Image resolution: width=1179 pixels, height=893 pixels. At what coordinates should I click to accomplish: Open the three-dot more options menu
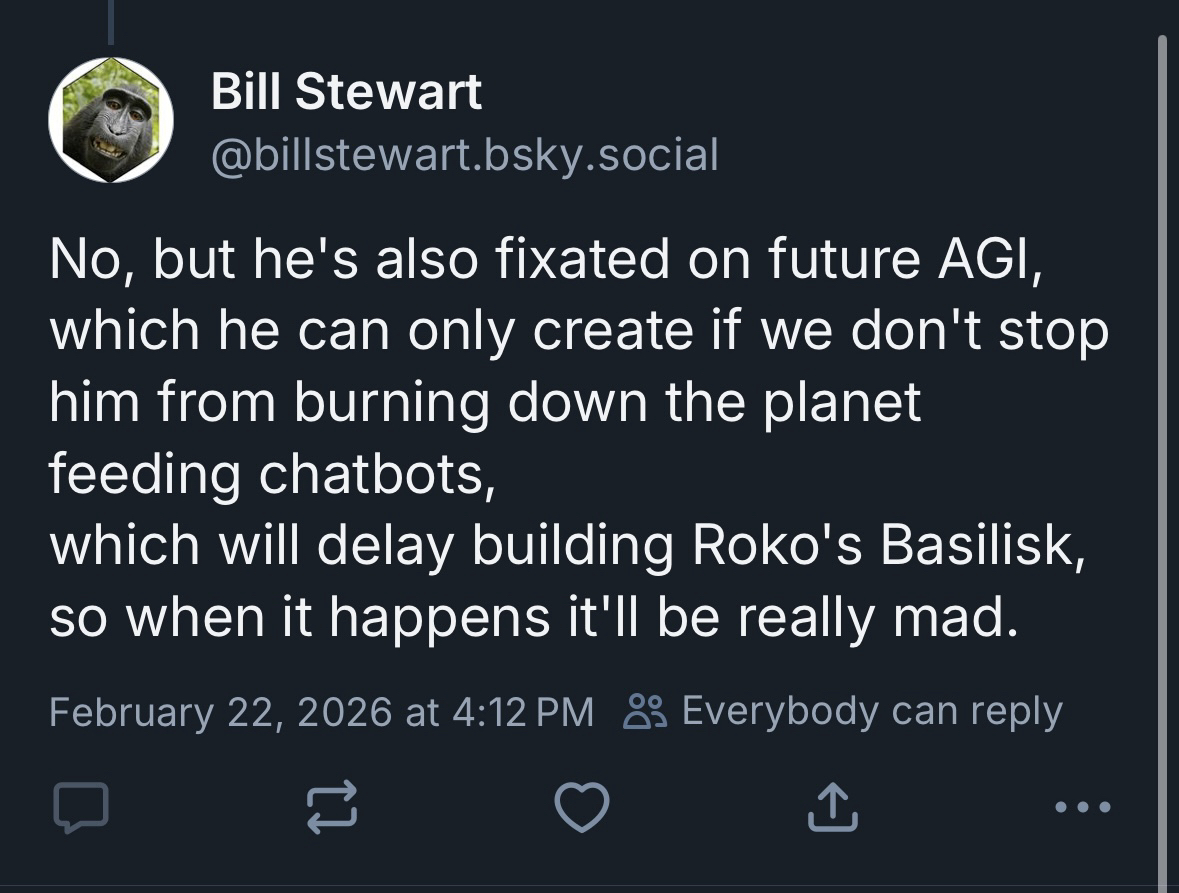point(1082,807)
